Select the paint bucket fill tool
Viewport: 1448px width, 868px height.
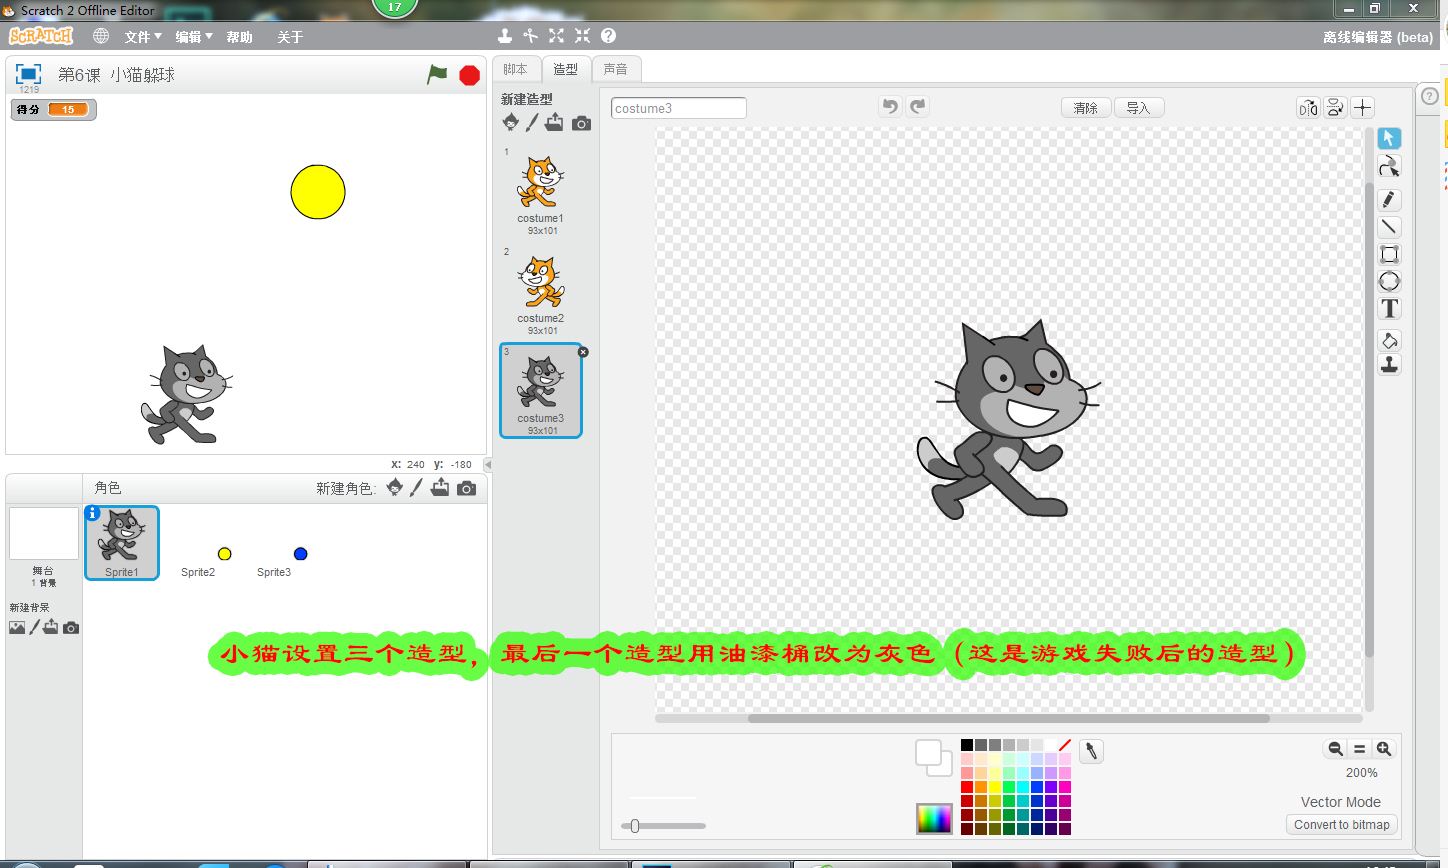pyautogui.click(x=1389, y=340)
